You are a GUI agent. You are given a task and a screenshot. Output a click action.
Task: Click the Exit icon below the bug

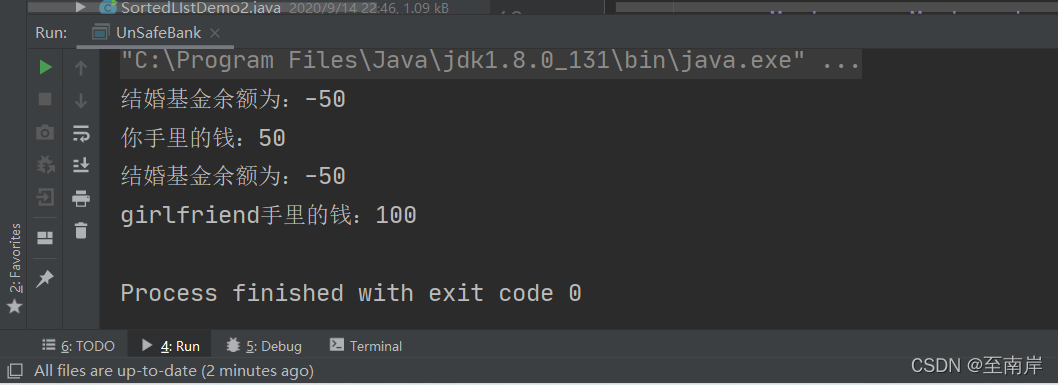(x=45, y=198)
